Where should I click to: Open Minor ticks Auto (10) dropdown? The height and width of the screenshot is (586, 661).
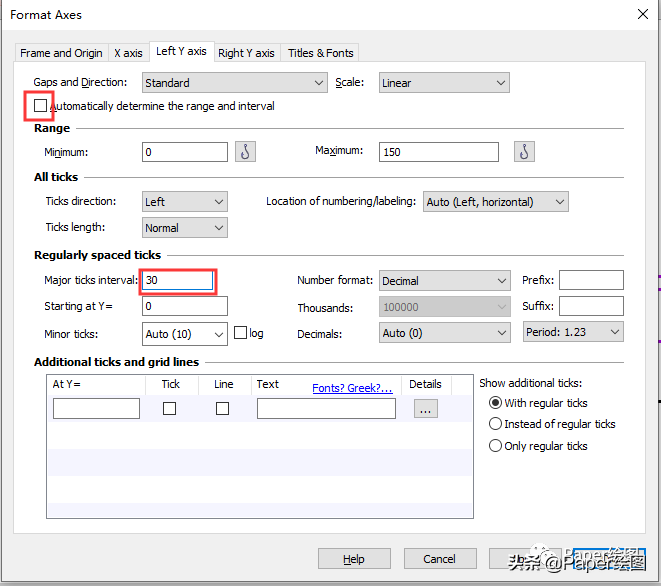(185, 334)
